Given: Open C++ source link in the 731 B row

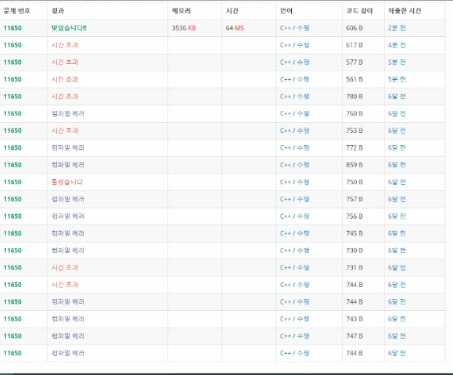Looking at the screenshot, I should [x=286, y=268].
